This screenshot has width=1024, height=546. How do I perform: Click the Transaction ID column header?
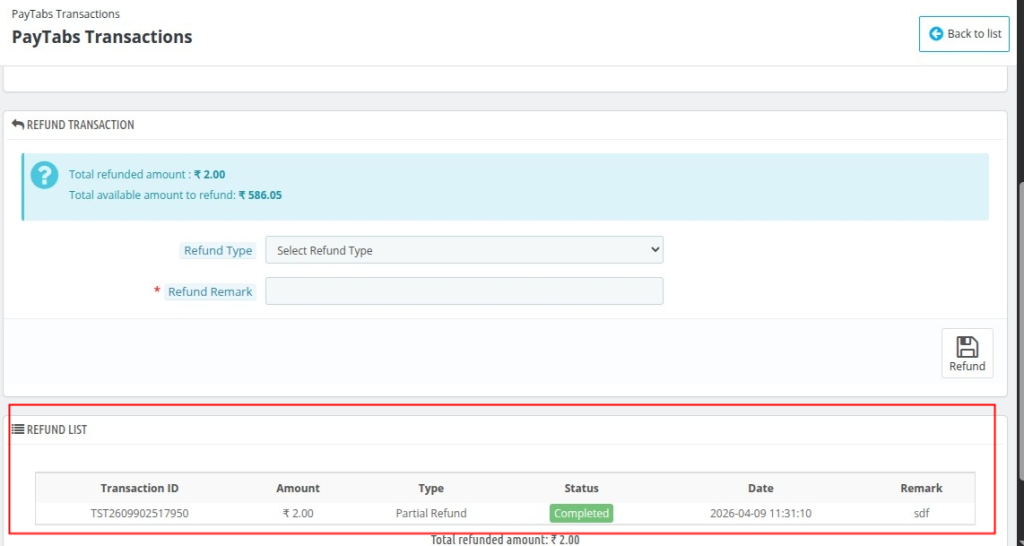(140, 489)
